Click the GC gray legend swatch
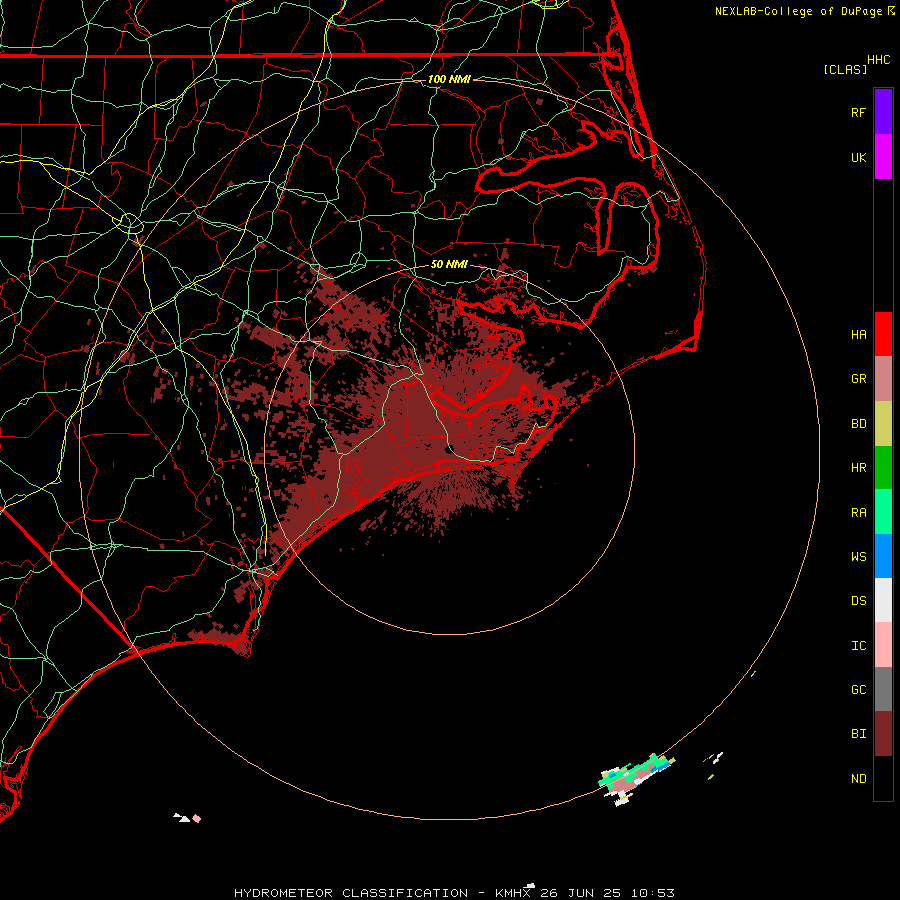Viewport: 900px width, 900px height. click(x=883, y=689)
